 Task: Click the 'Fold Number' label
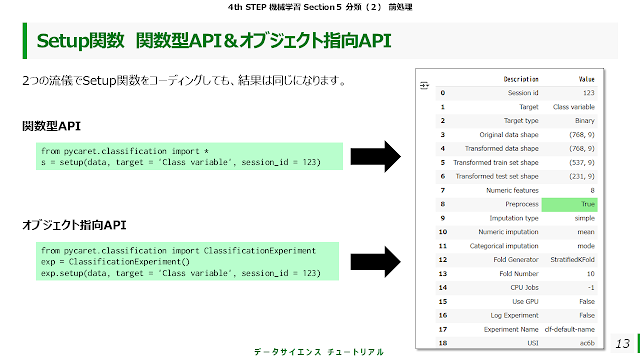pyautogui.click(x=519, y=273)
